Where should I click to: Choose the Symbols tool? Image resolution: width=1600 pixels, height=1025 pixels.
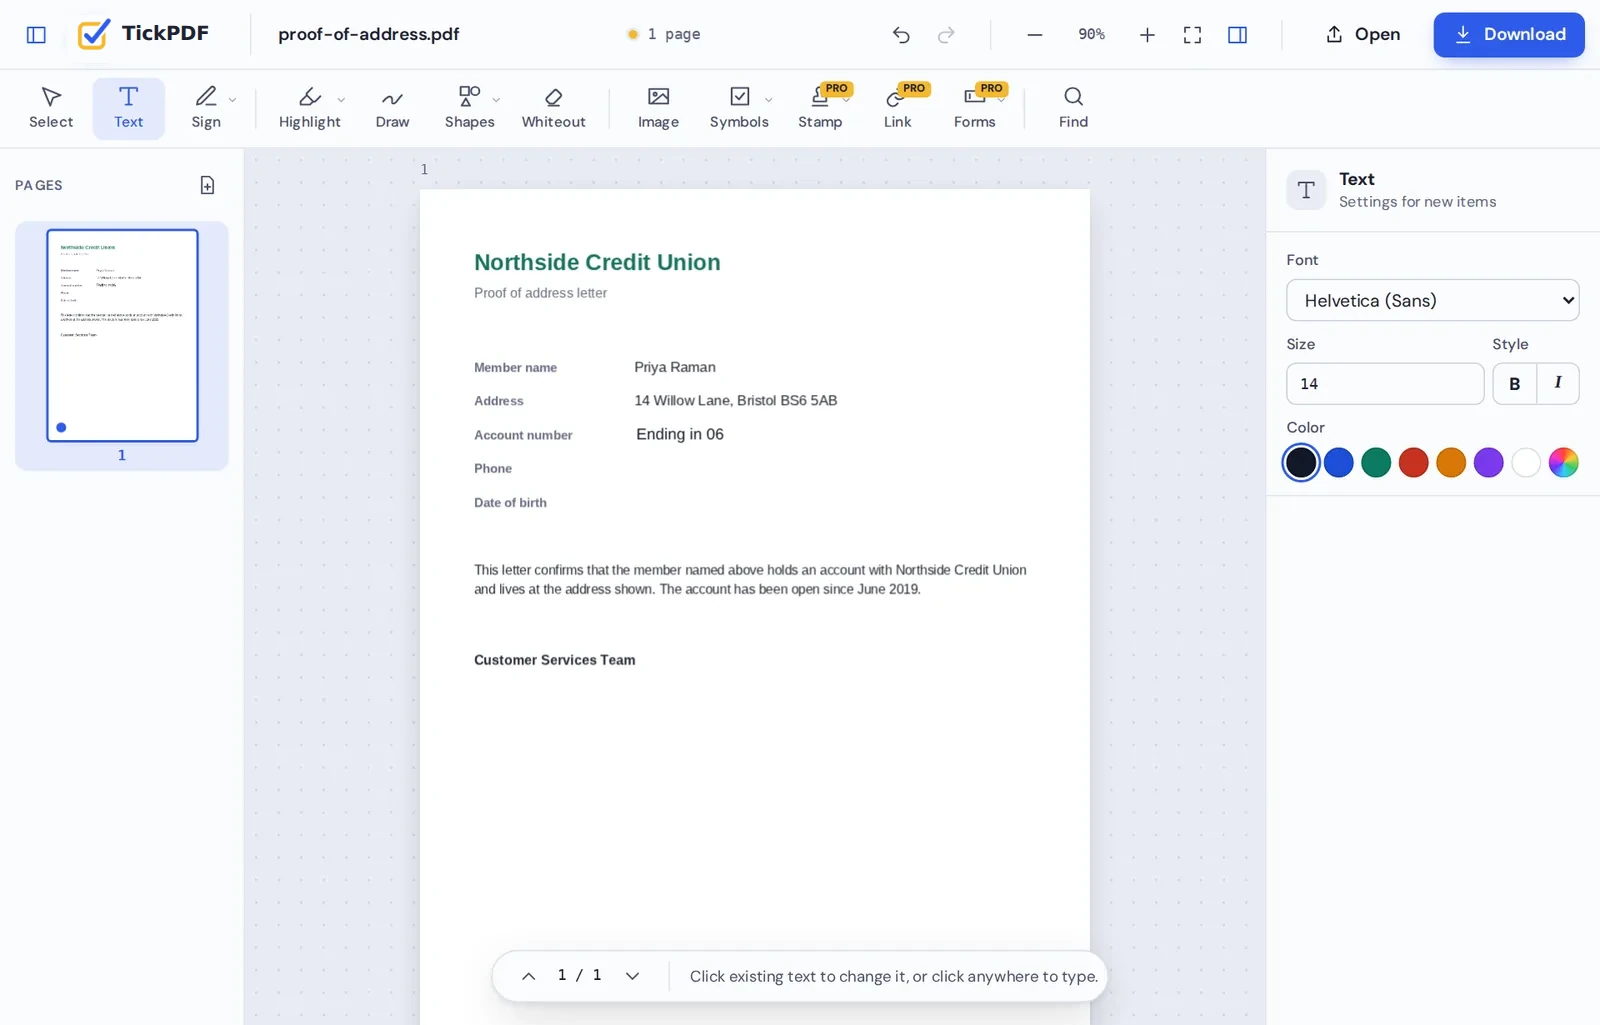[x=739, y=108]
